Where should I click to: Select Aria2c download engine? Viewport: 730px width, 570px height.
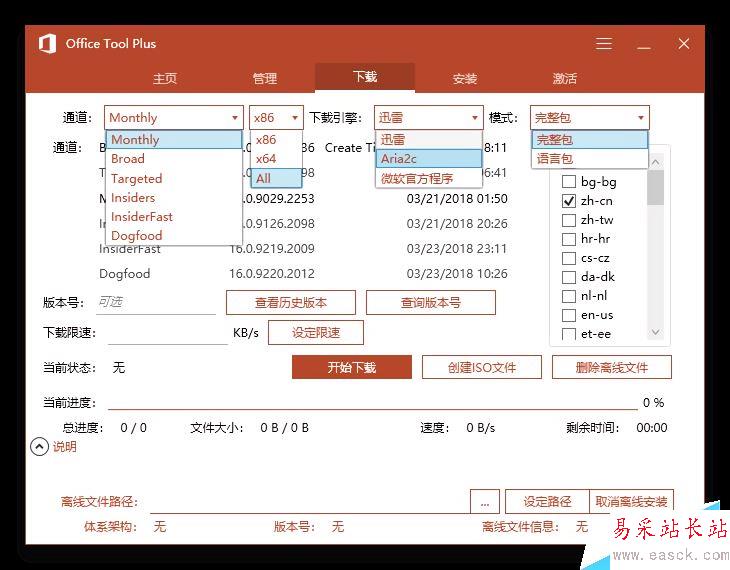(x=428, y=158)
